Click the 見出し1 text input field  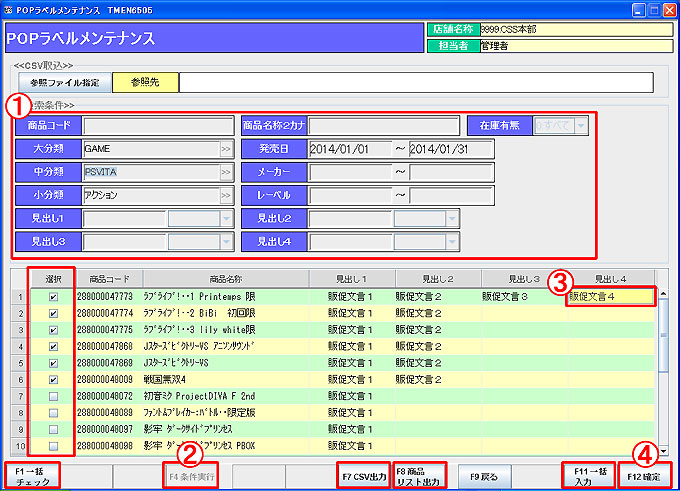point(124,219)
